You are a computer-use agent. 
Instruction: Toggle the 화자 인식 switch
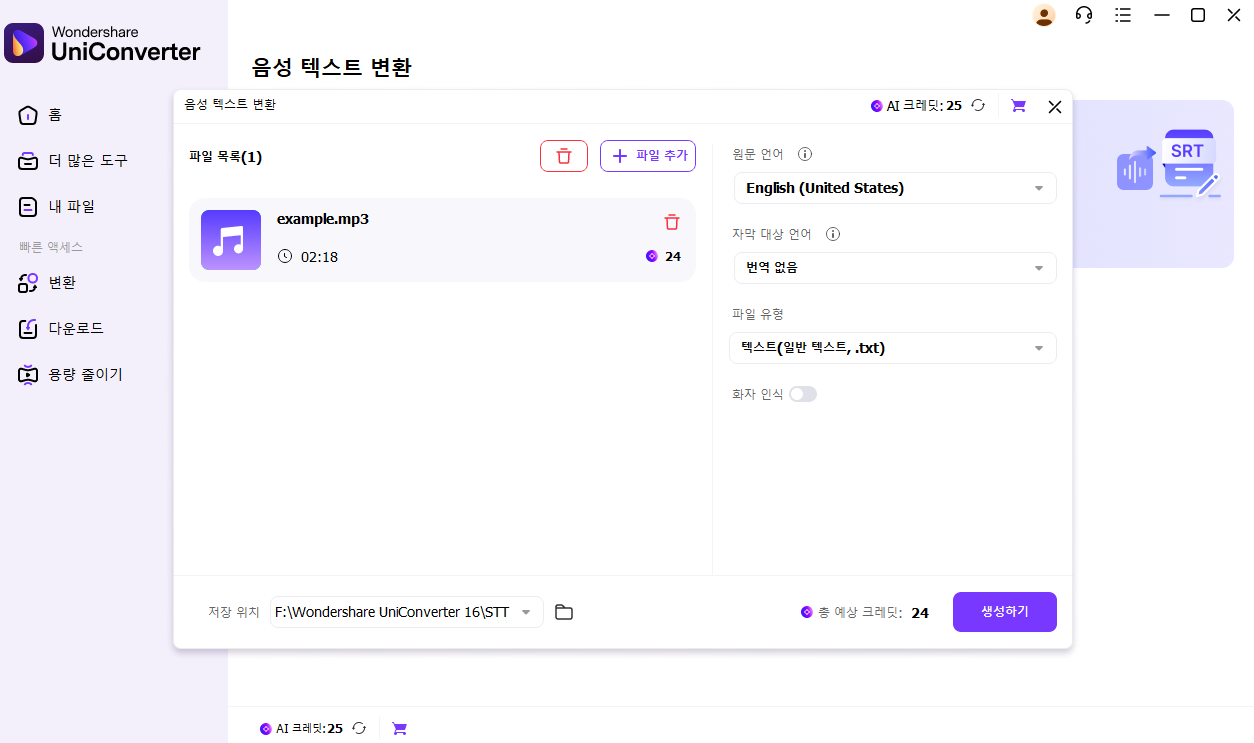[803, 394]
